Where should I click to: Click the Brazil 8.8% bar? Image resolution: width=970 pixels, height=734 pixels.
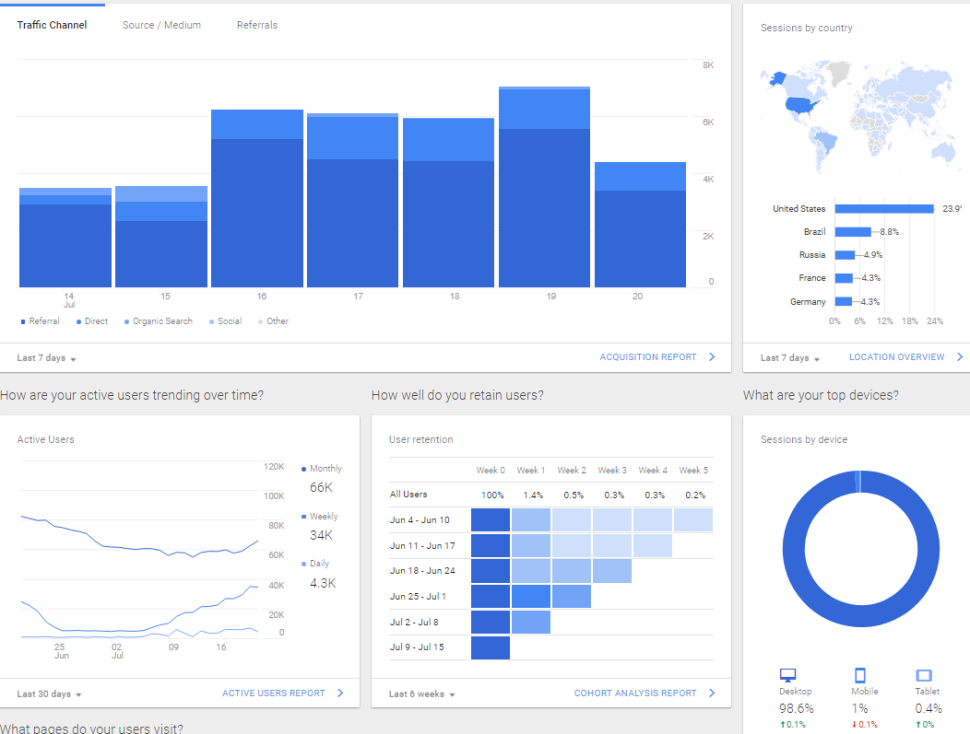(x=852, y=232)
